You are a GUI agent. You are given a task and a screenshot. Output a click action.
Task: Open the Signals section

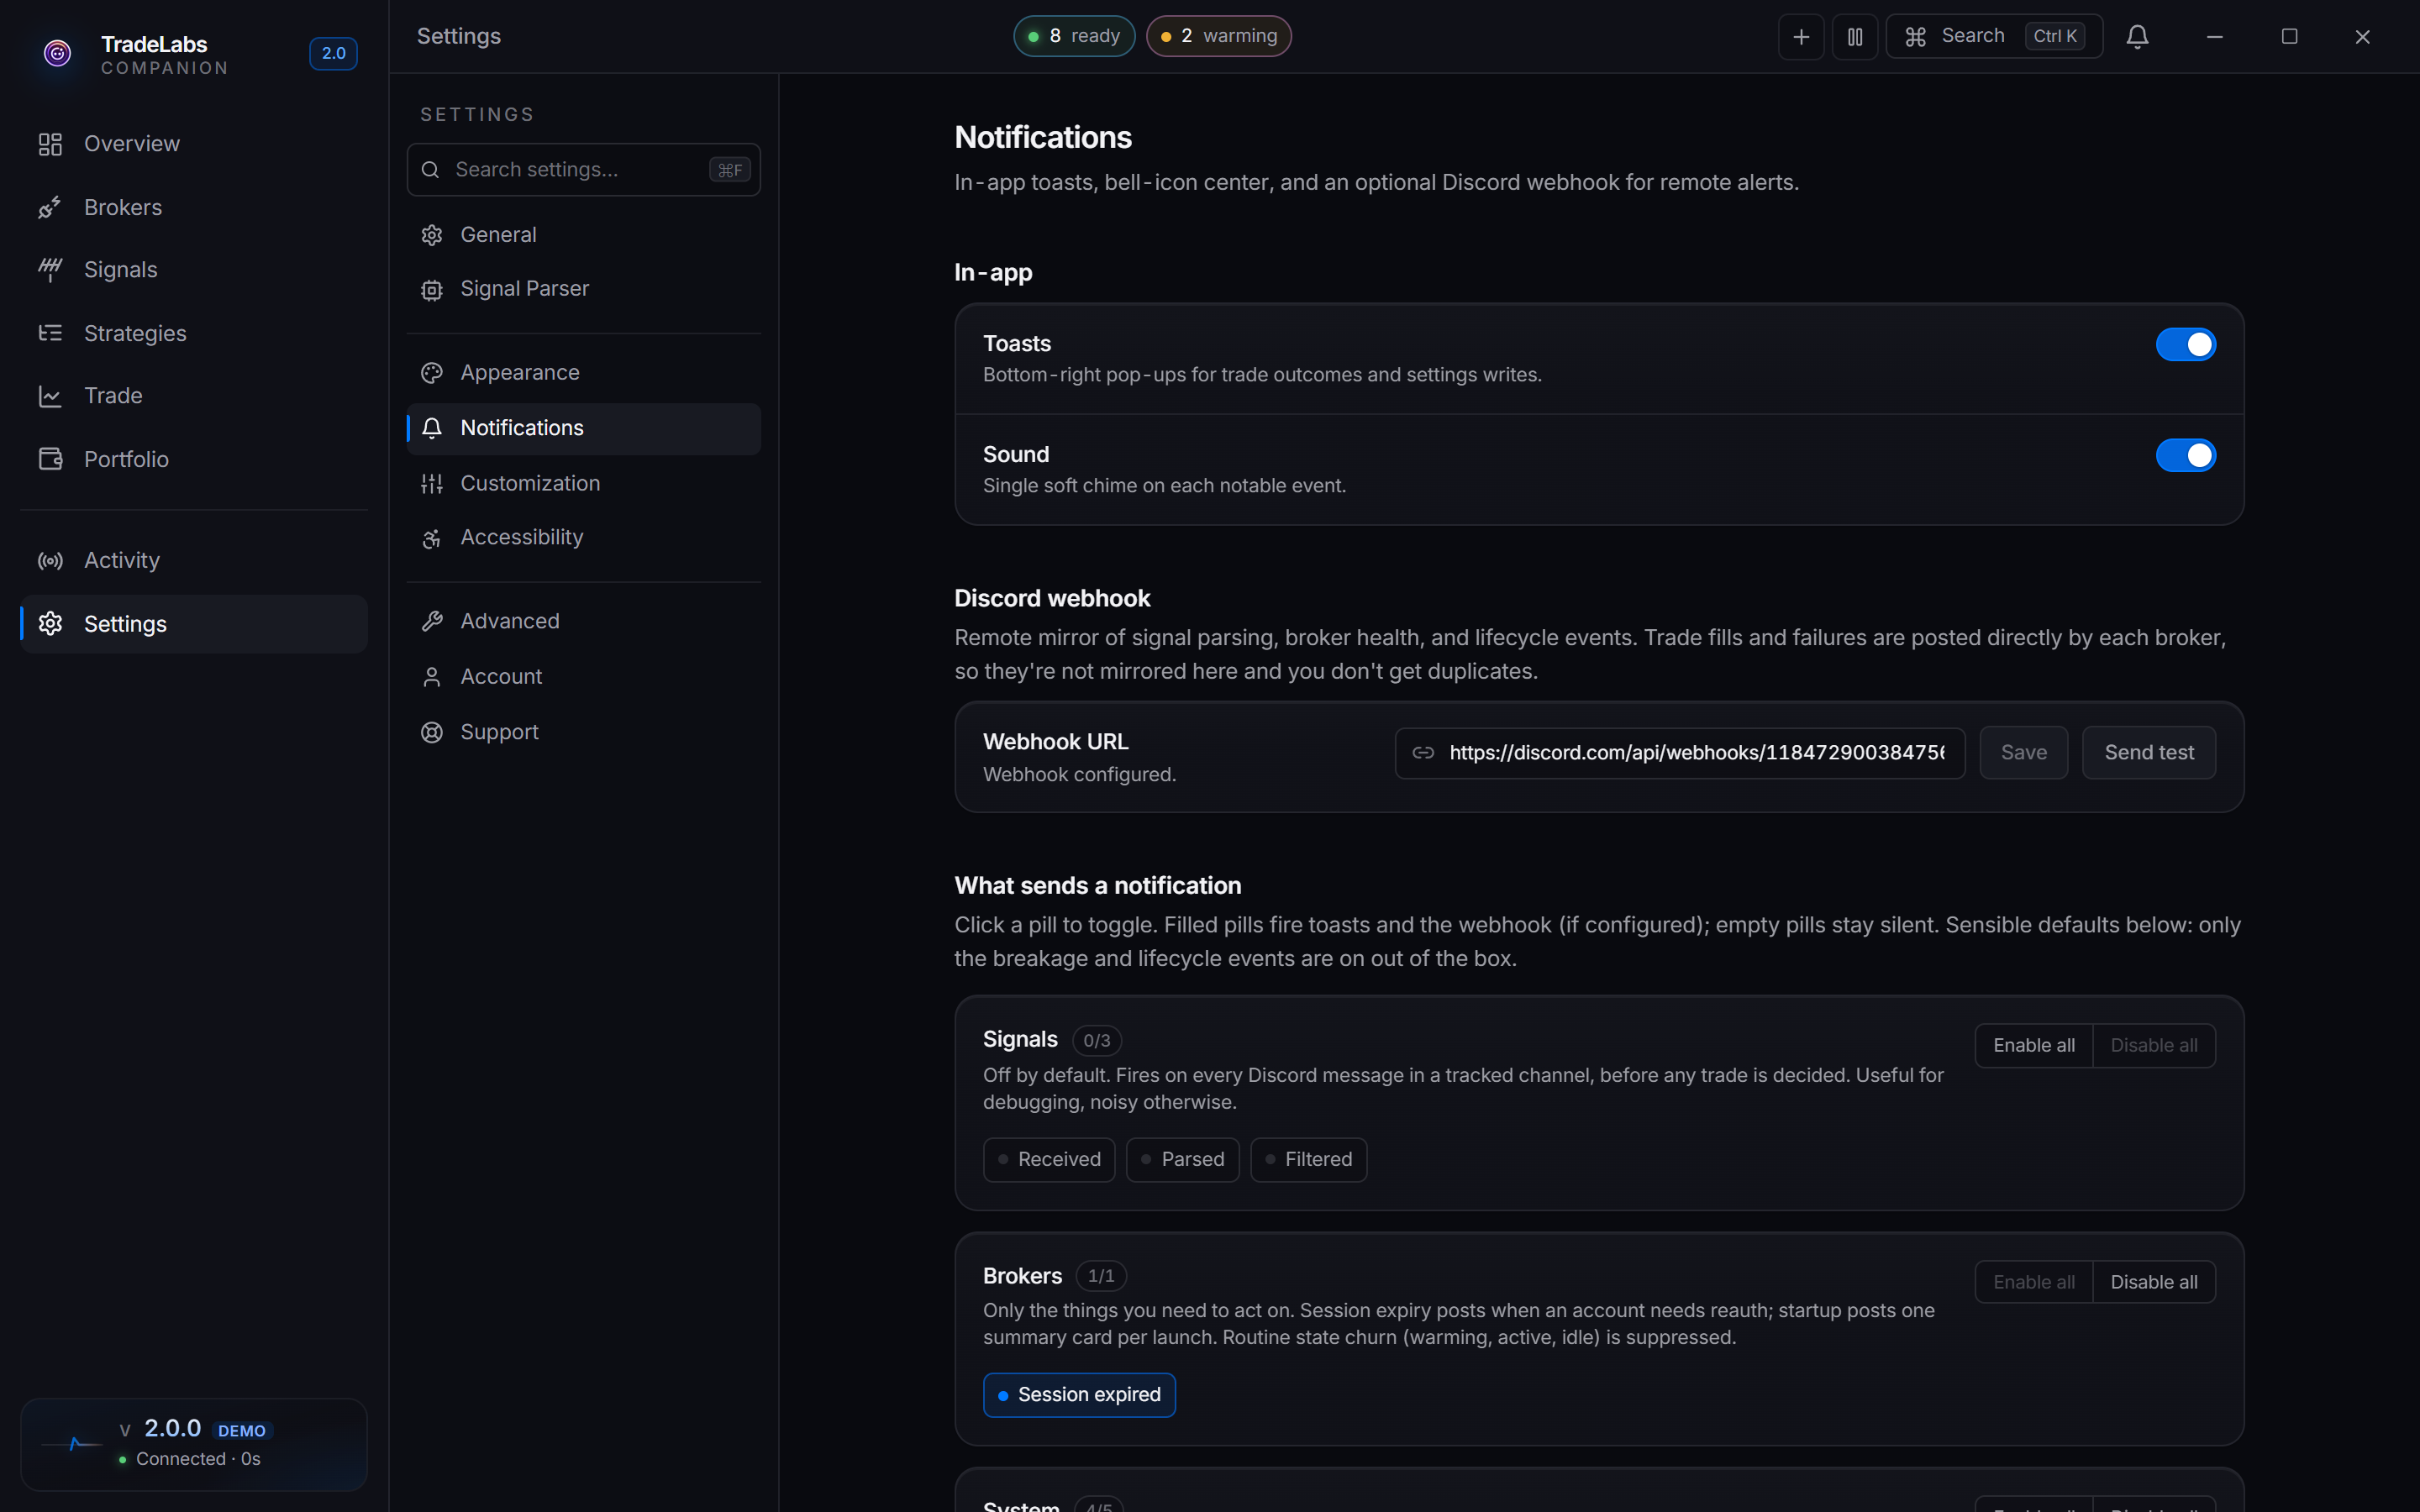193,270
